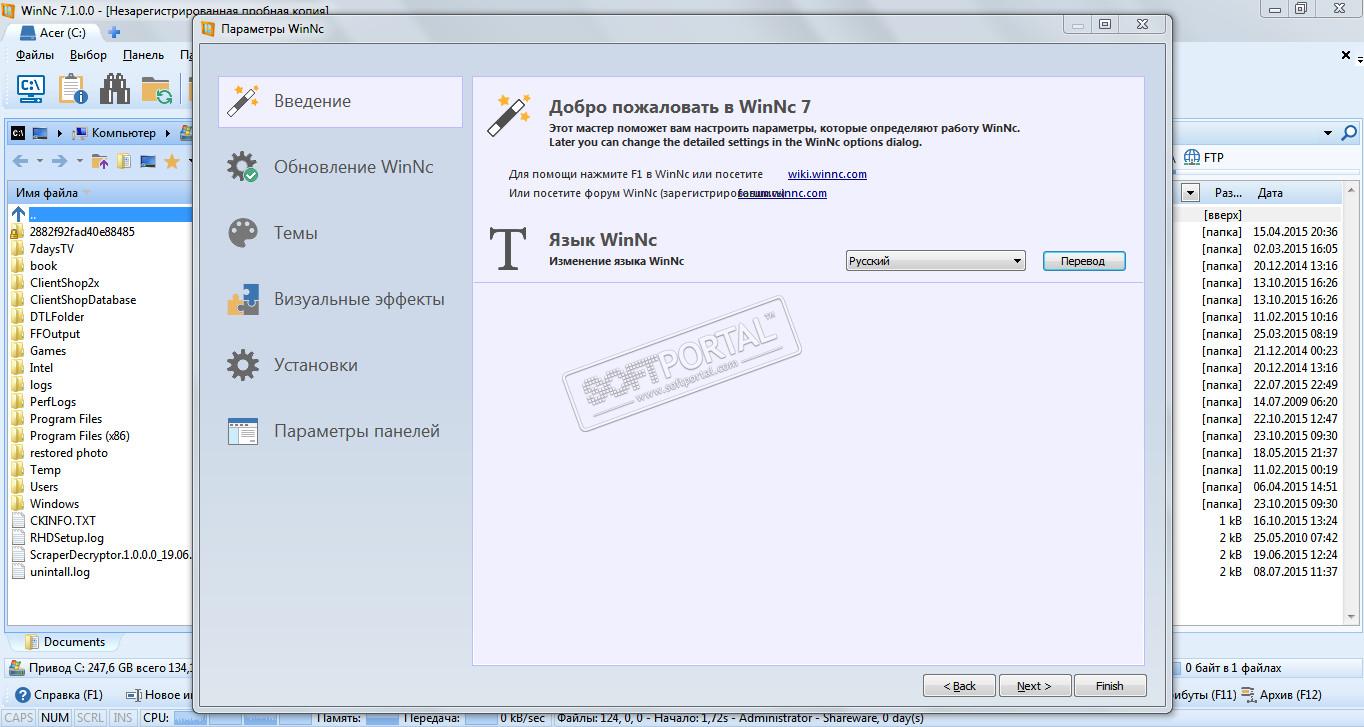Open the binoculars search toolbar icon
Screen dimensions: 1364x727
point(115,89)
